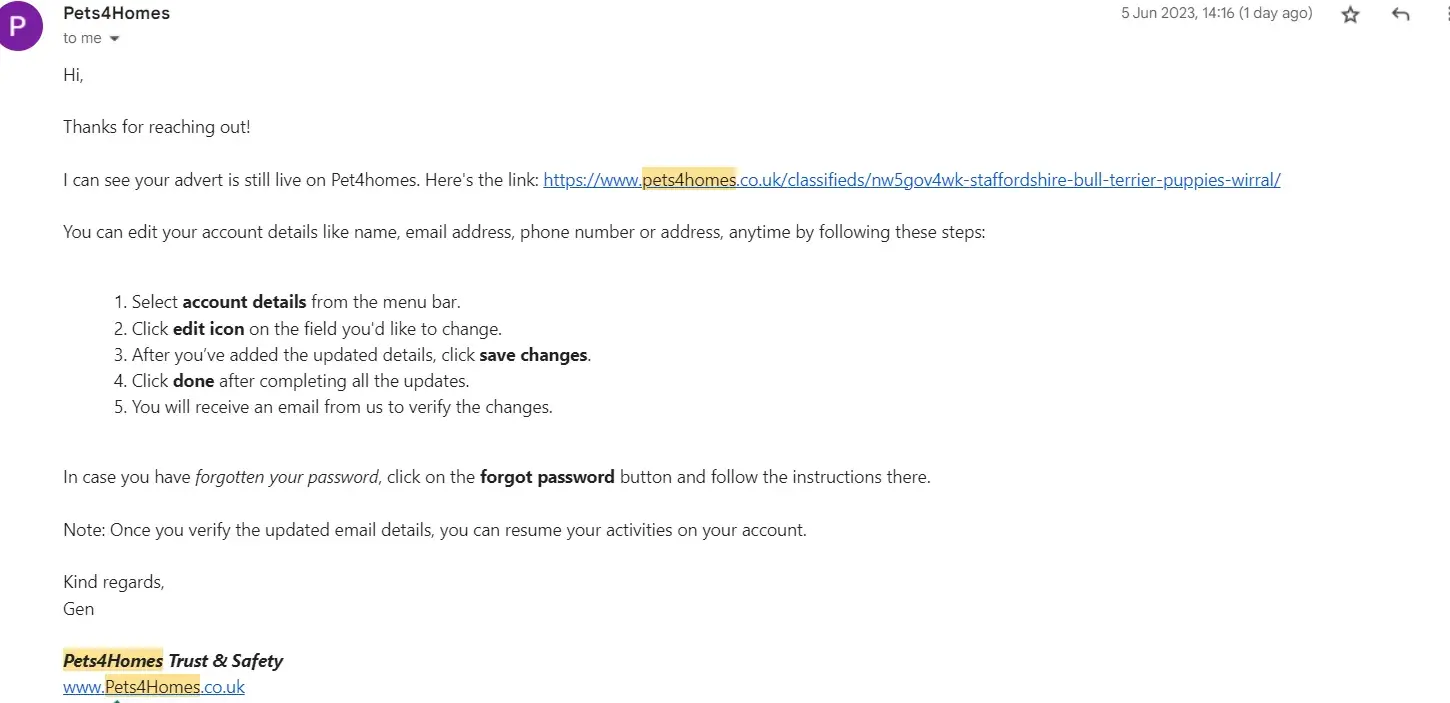
Task: Click step 5 about receiving a verification email
Action: point(342,407)
